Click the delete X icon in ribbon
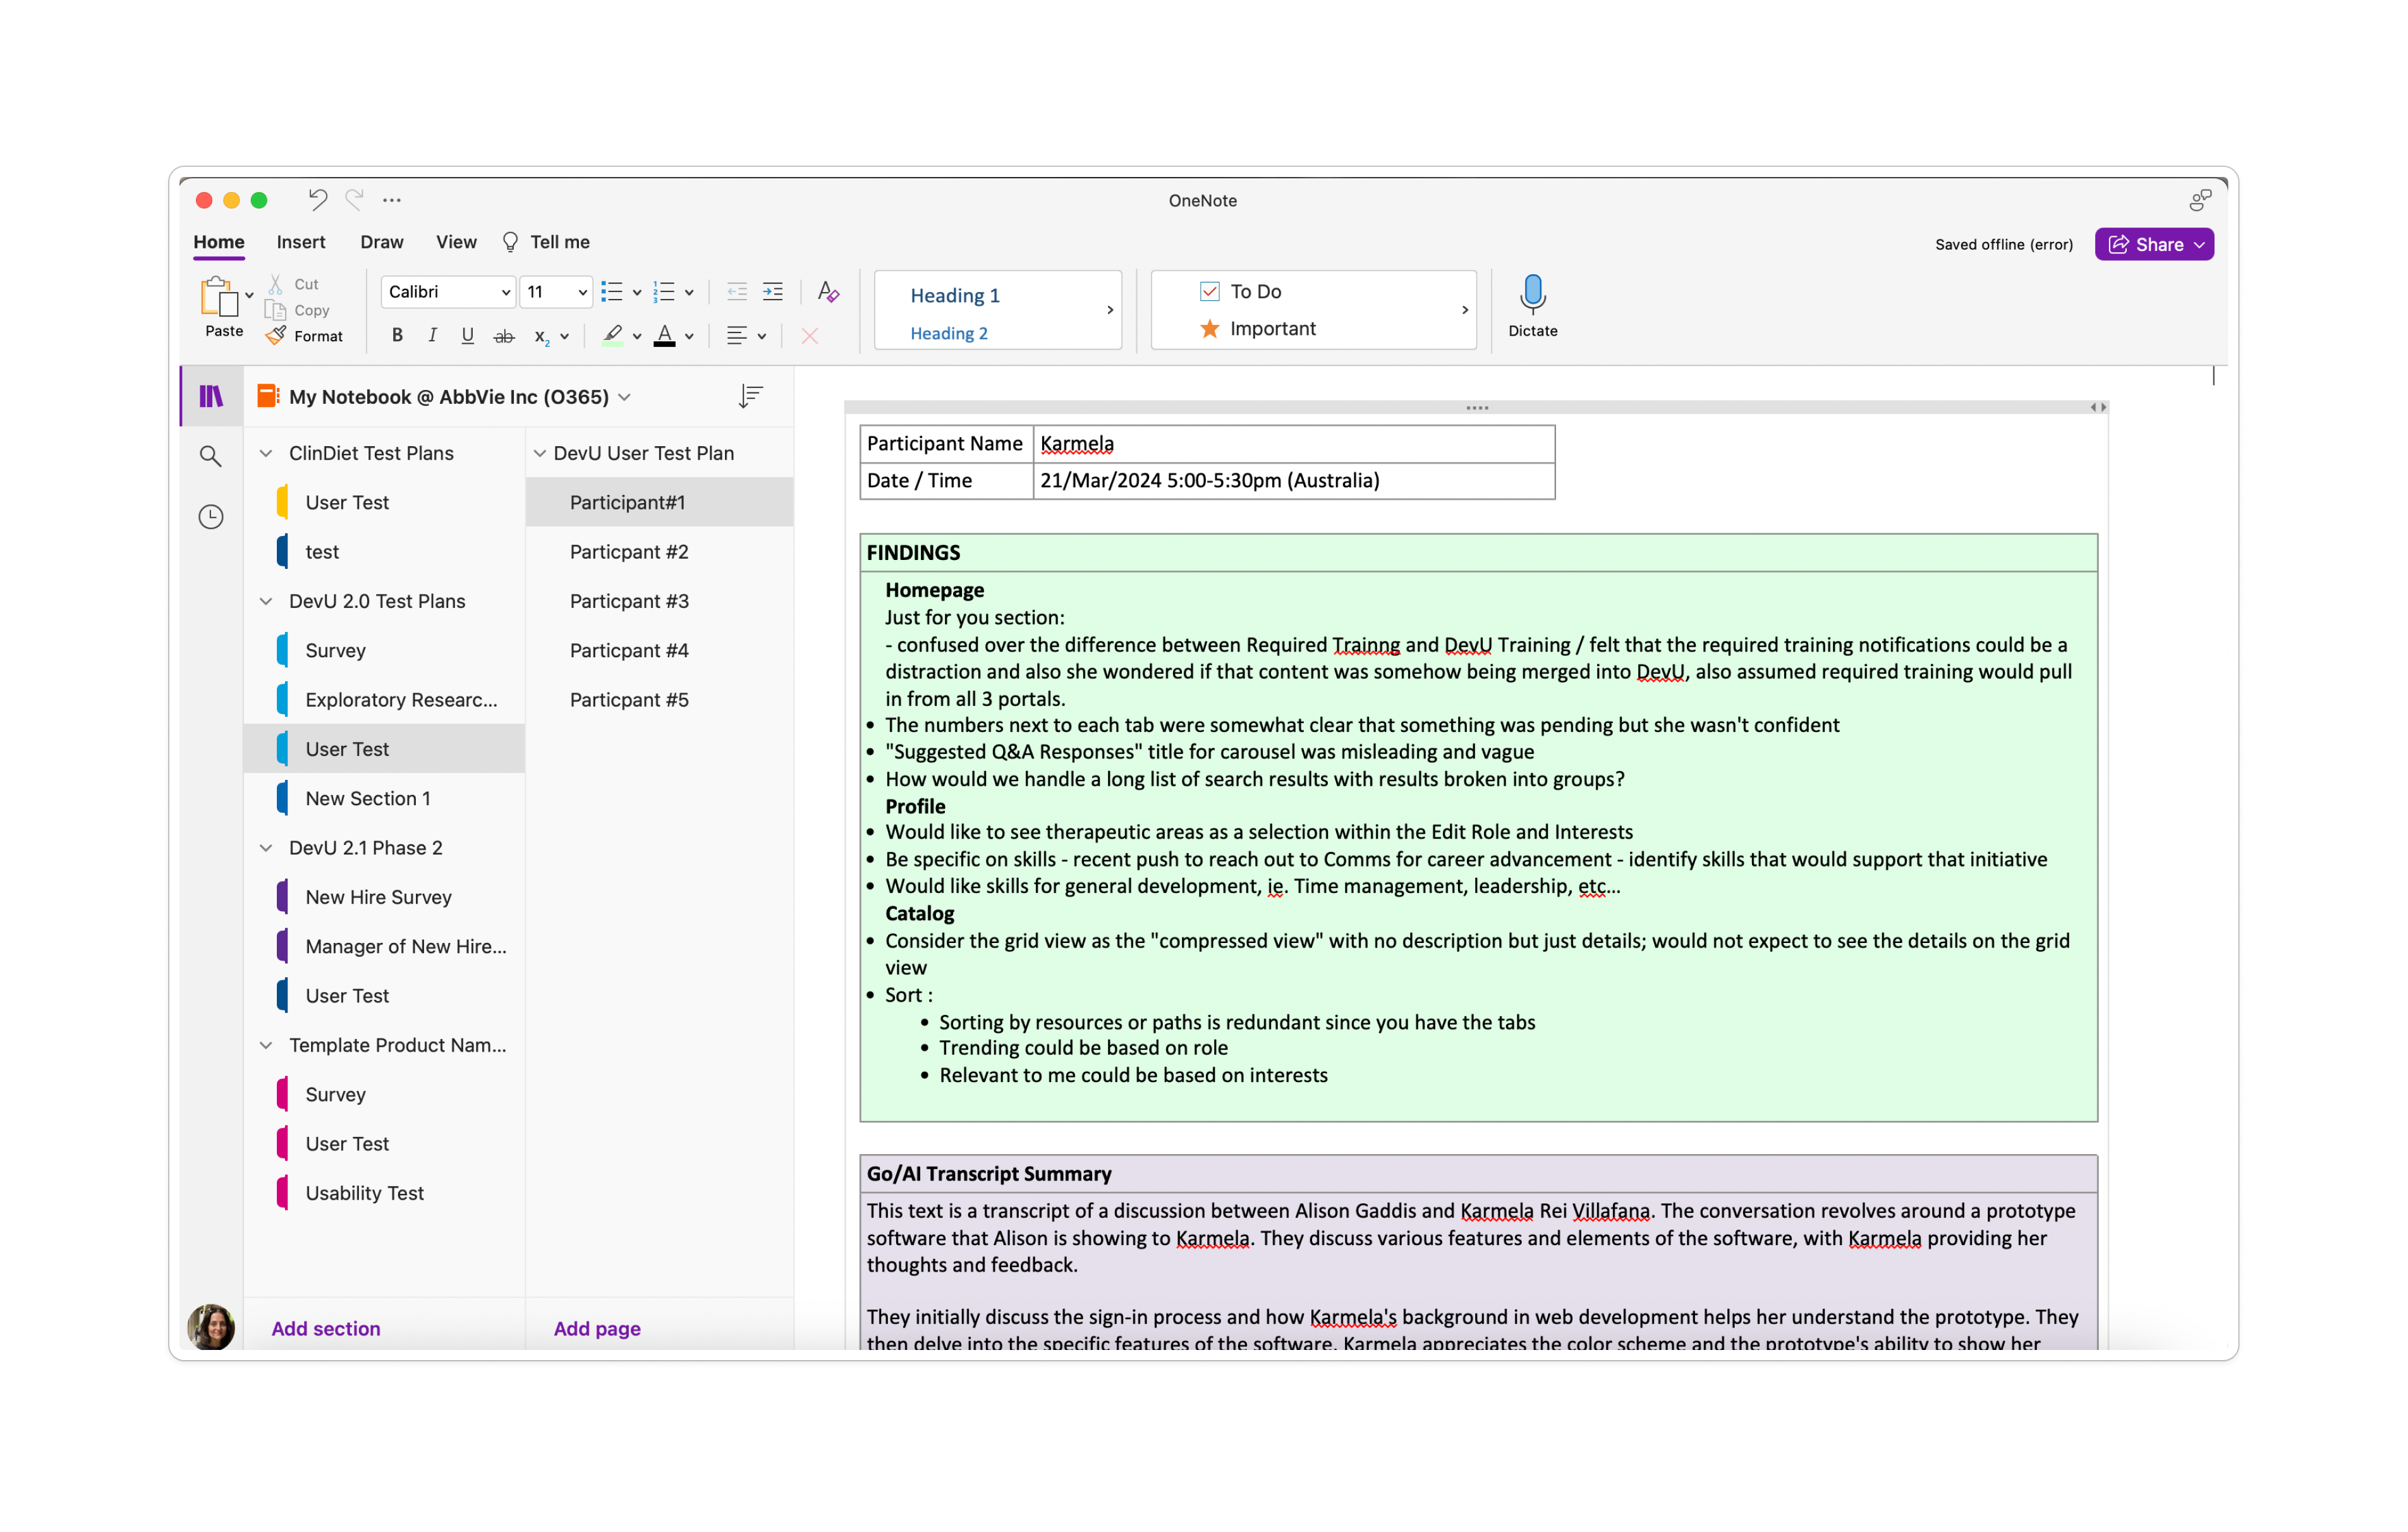 (x=810, y=336)
